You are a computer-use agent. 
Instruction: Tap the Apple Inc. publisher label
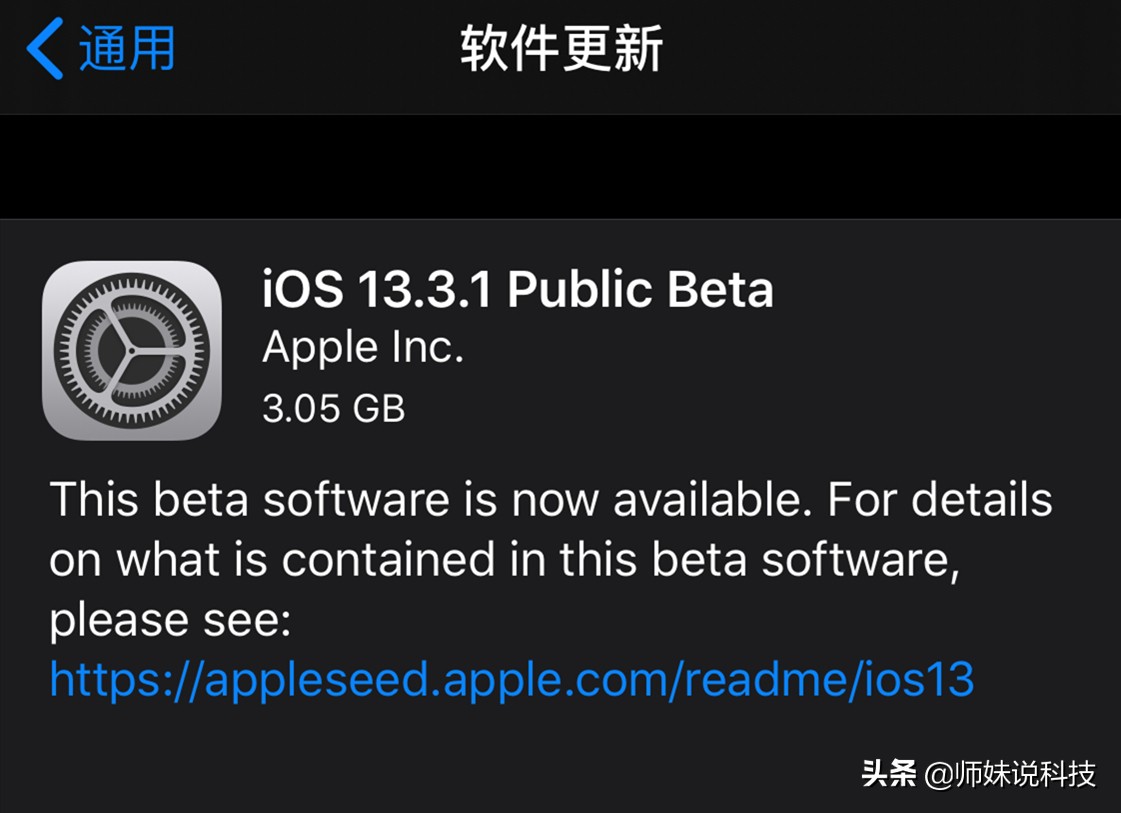362,347
